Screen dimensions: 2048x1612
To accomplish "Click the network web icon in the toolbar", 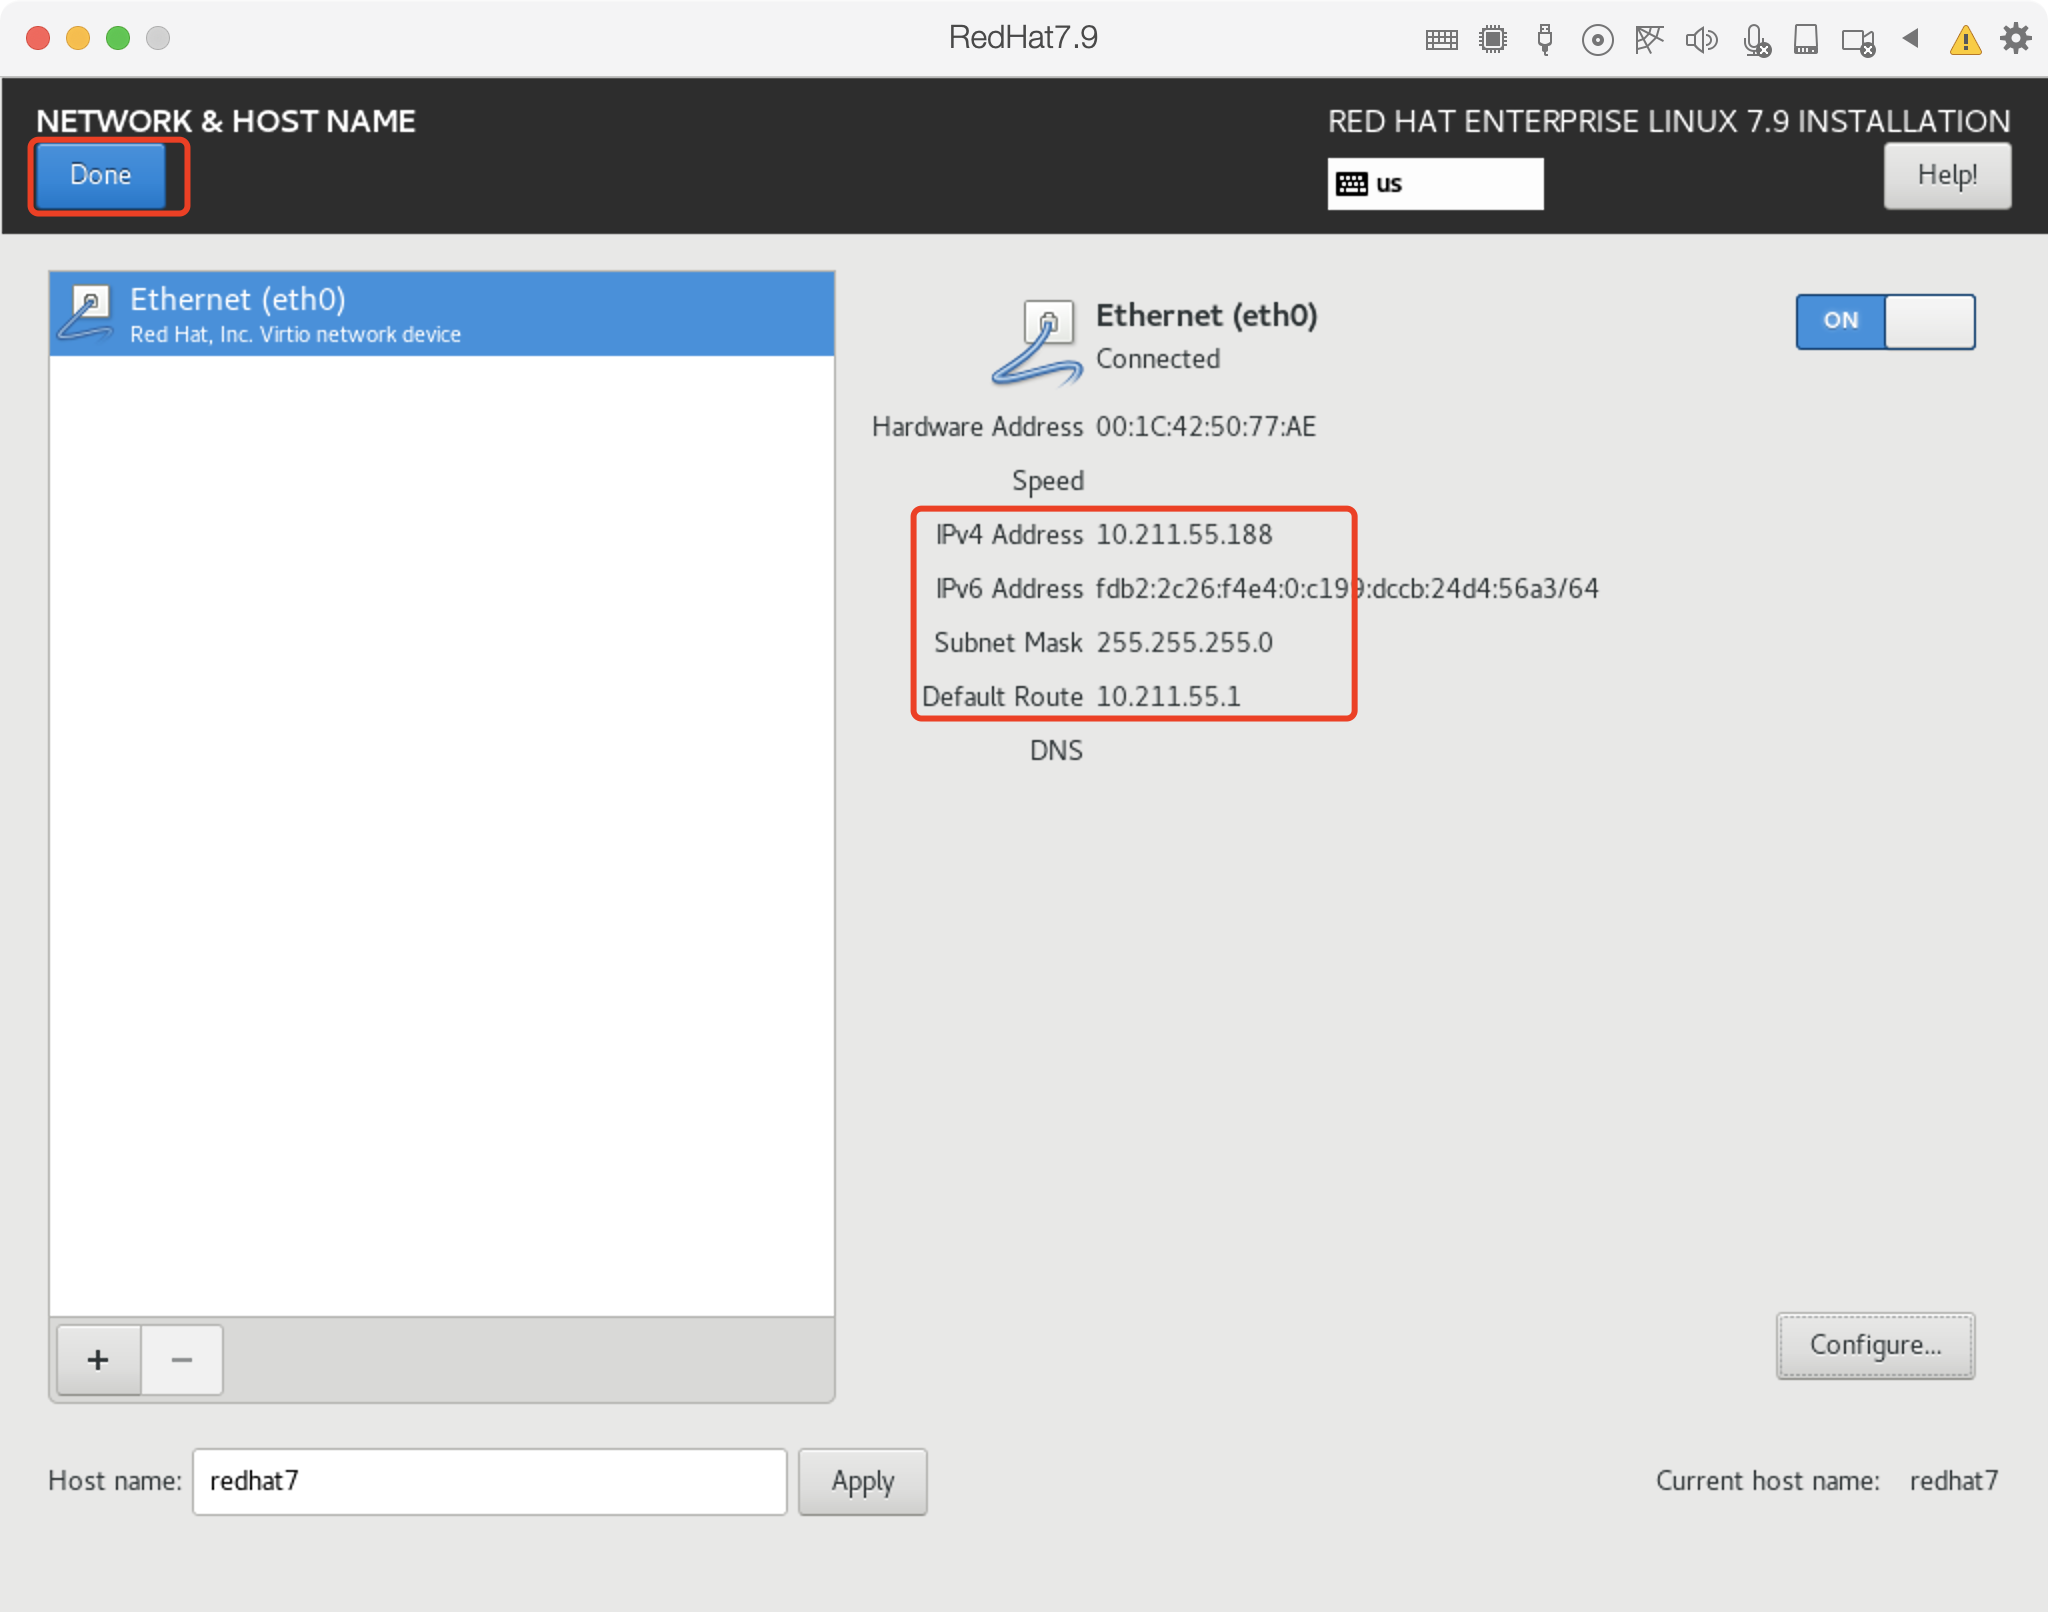I will (1649, 40).
